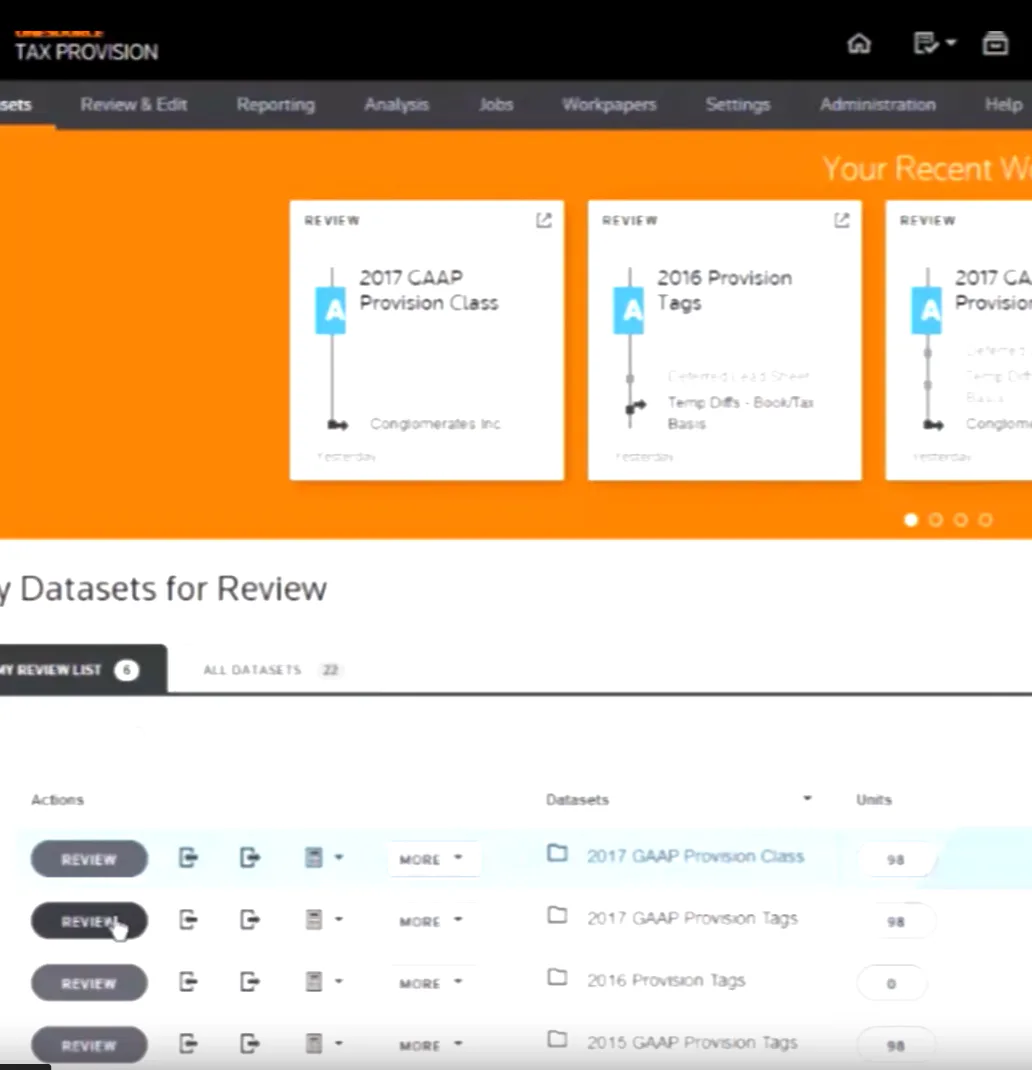Open Datasets column sort dropdown arrow
This screenshot has height=1070, width=1032.
pos(807,798)
